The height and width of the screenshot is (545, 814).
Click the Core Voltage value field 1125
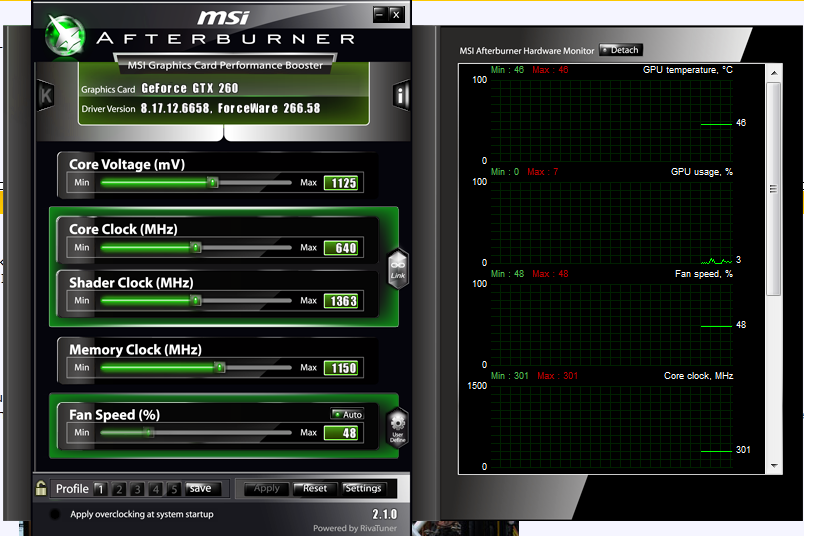342,183
